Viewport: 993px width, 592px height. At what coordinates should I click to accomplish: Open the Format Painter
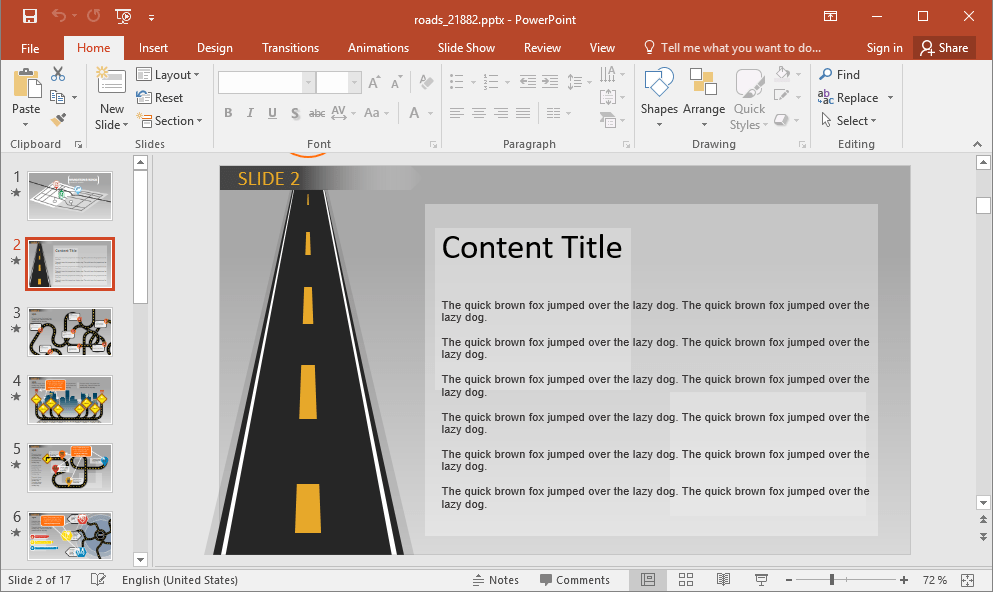[56, 120]
